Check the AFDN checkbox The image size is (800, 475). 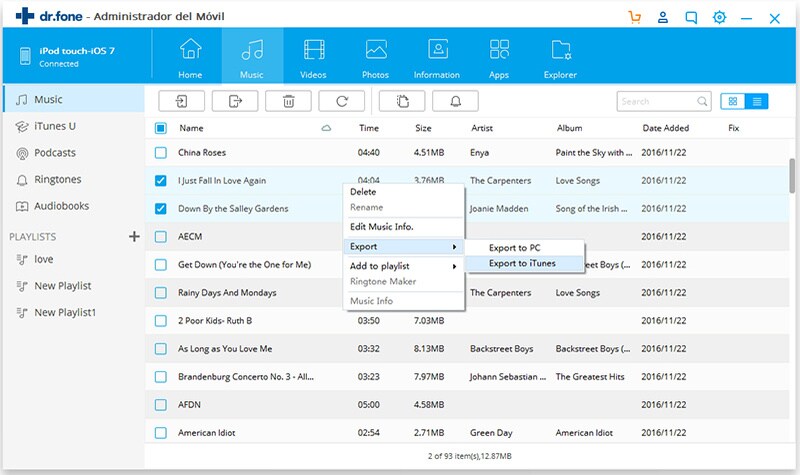pos(161,405)
